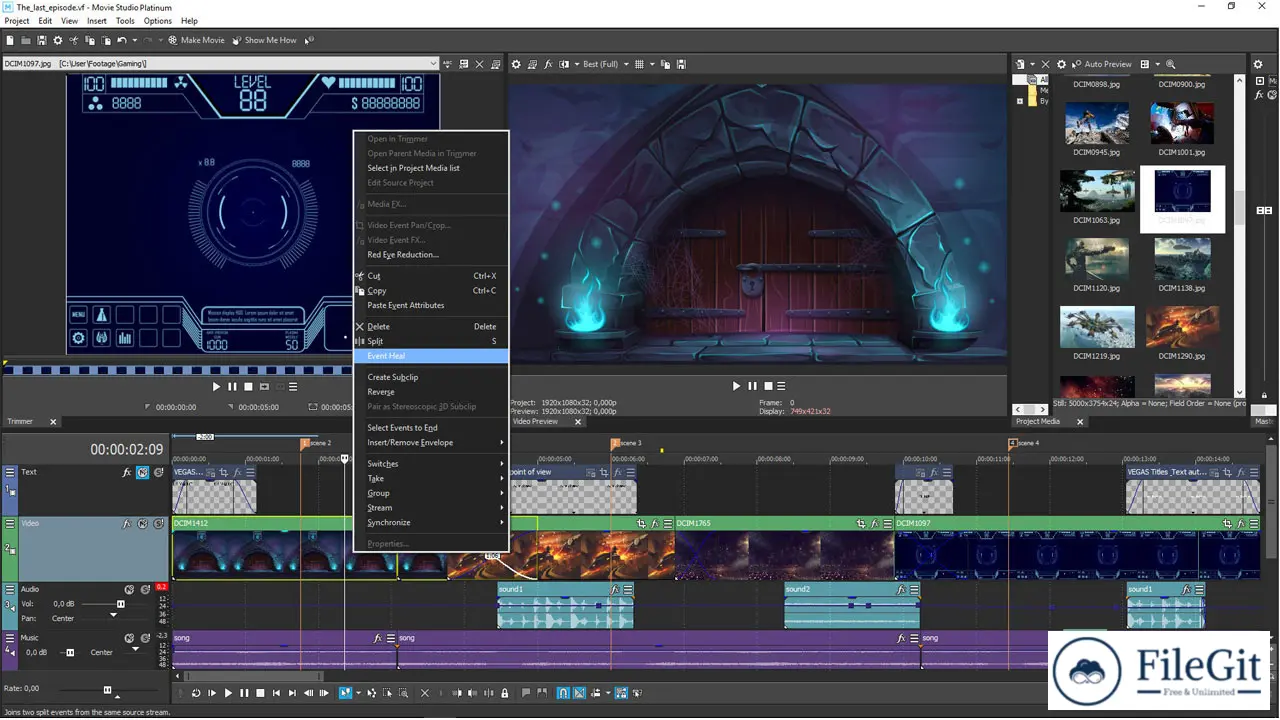The height and width of the screenshot is (720, 1280).
Task: Pause playback in timeline transport bar
Action: tap(244, 693)
